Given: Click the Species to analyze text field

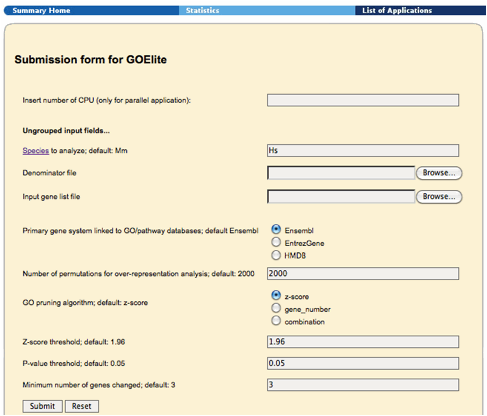Looking at the screenshot, I should (x=363, y=150).
